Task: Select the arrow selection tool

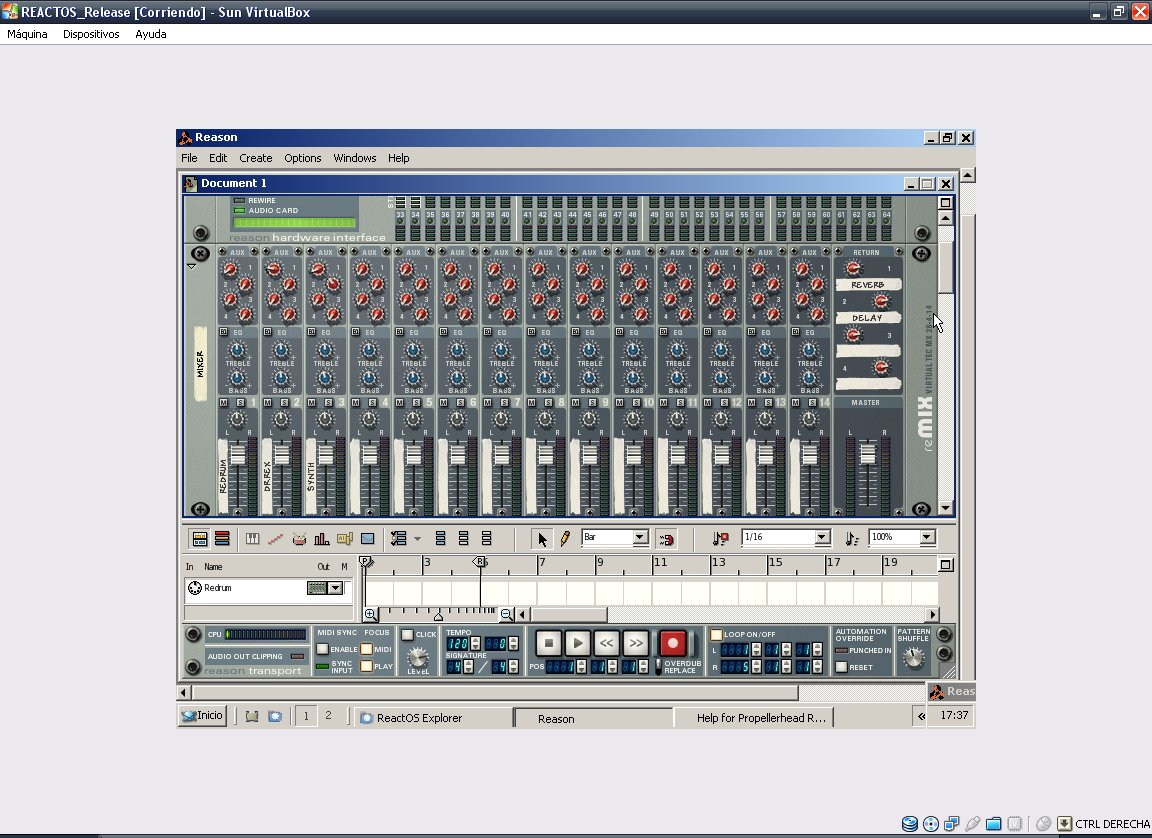Action: (542, 539)
